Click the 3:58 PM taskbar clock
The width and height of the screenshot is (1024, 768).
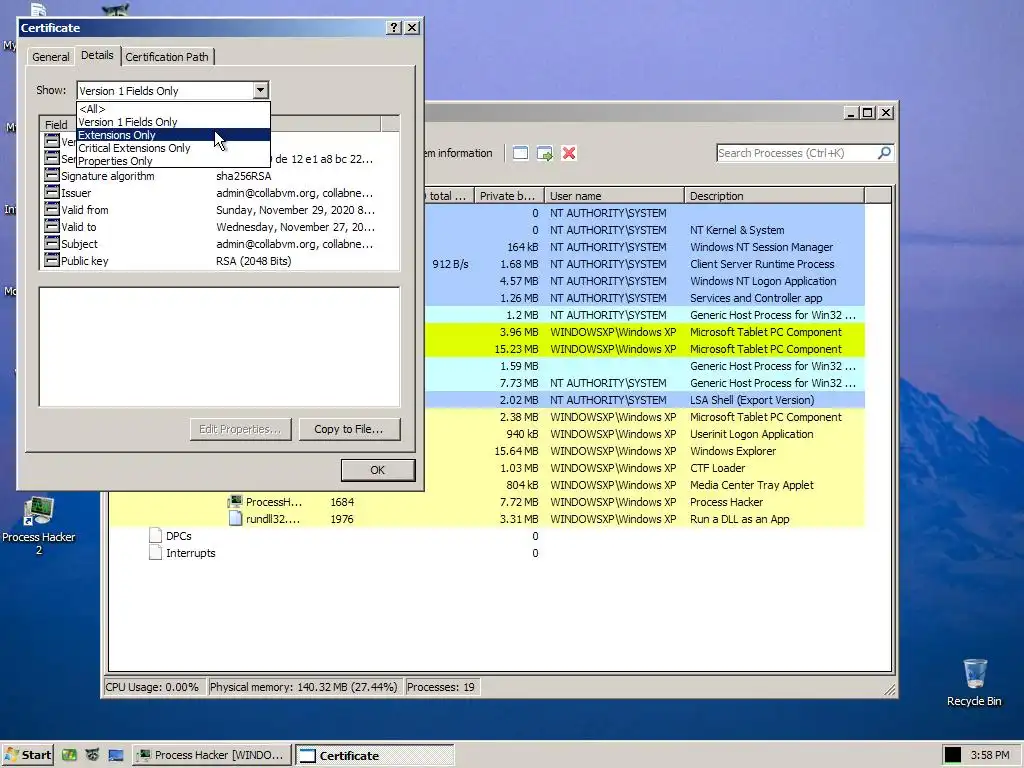pyautogui.click(x=990, y=755)
